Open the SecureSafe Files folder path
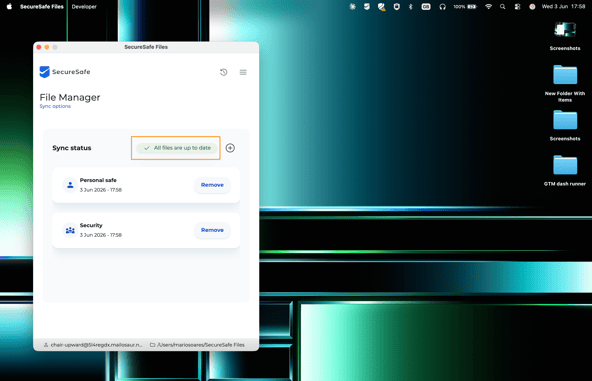592x381 pixels. 200,345
